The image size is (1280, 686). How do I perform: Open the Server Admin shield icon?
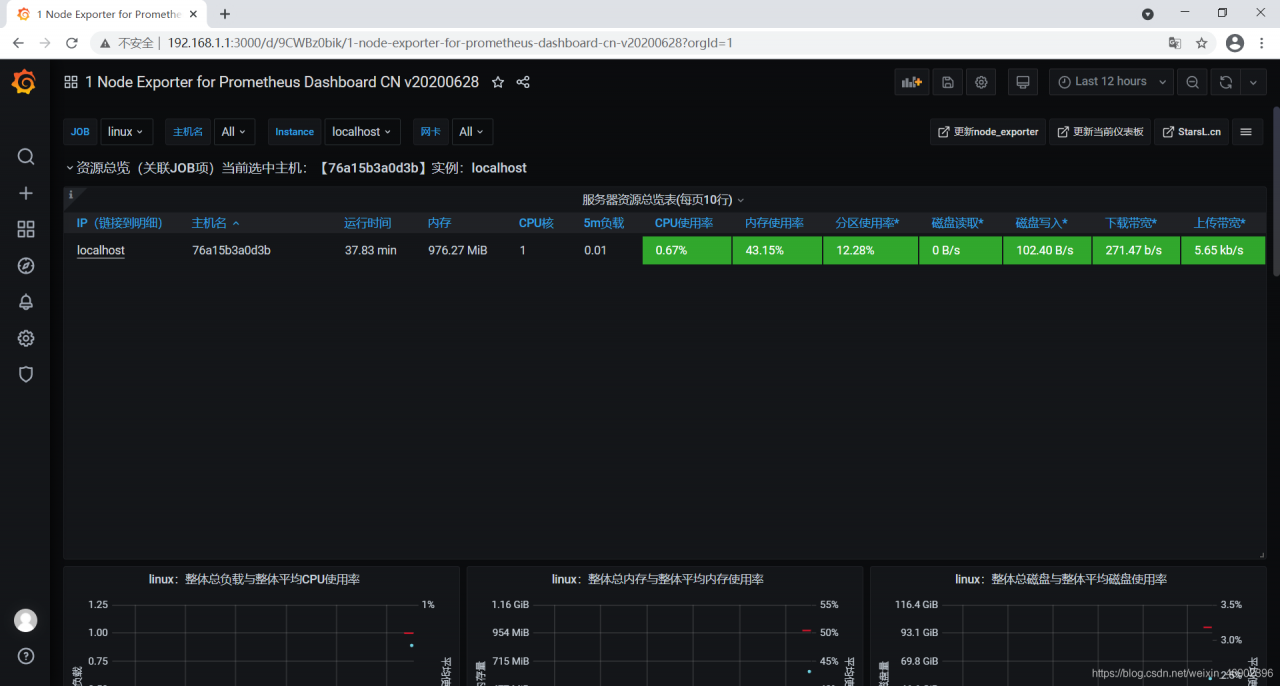(x=26, y=374)
